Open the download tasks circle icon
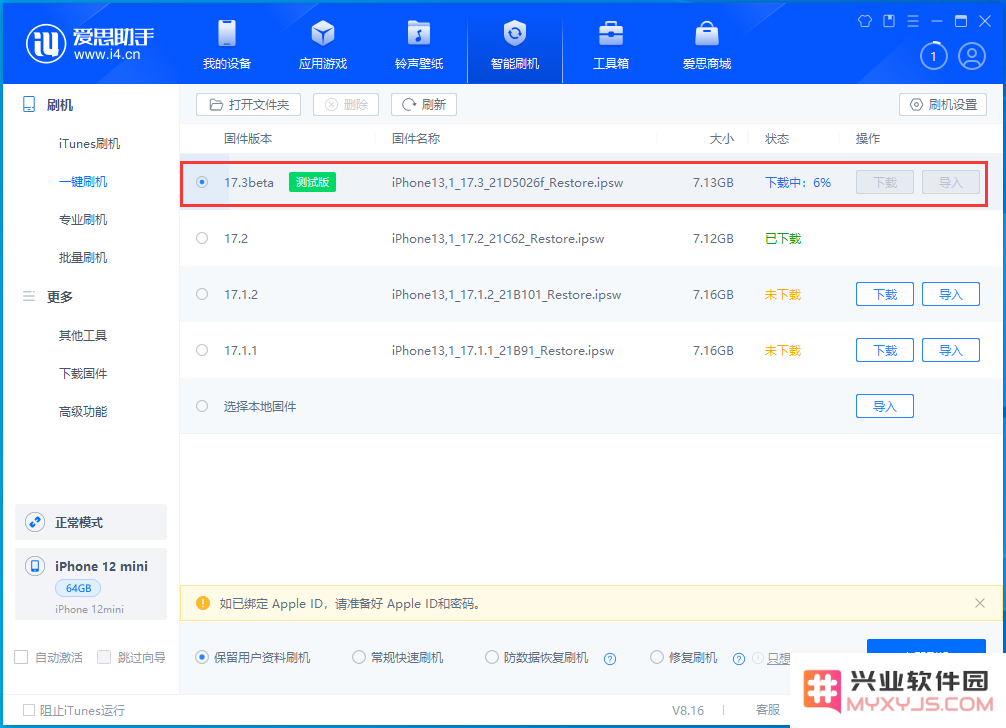 (934, 56)
